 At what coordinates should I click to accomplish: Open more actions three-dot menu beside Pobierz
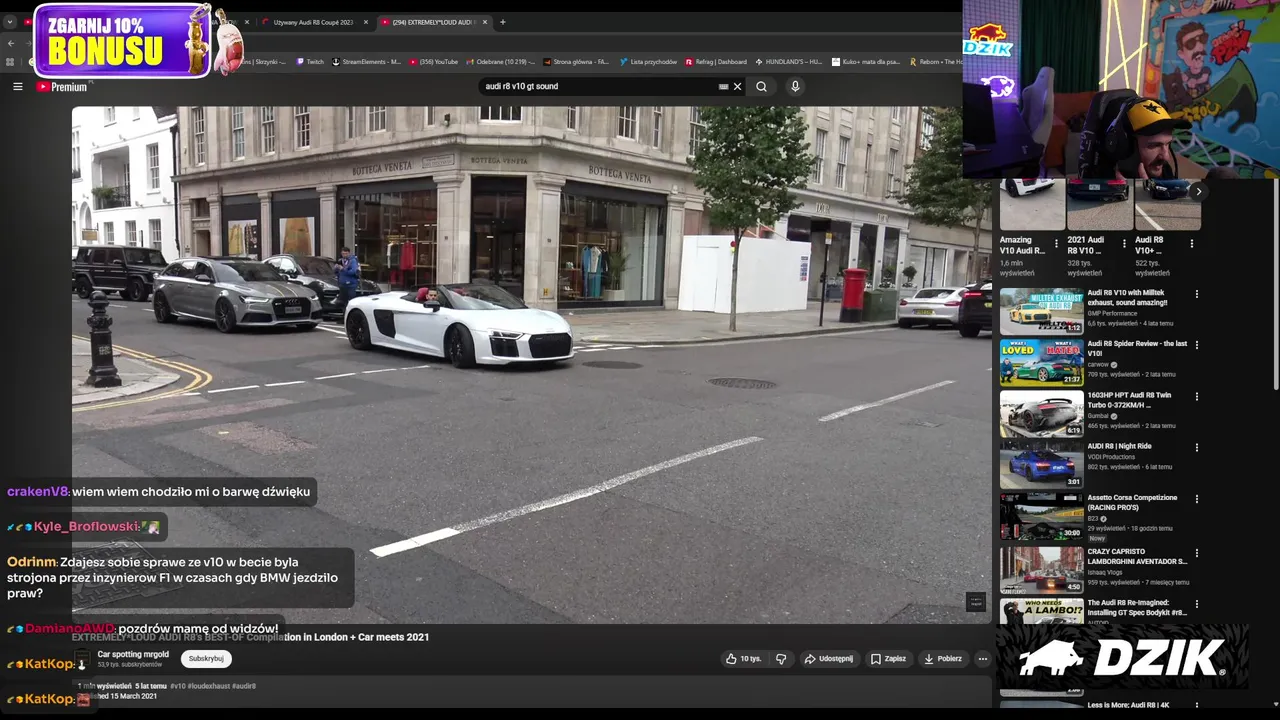point(982,659)
